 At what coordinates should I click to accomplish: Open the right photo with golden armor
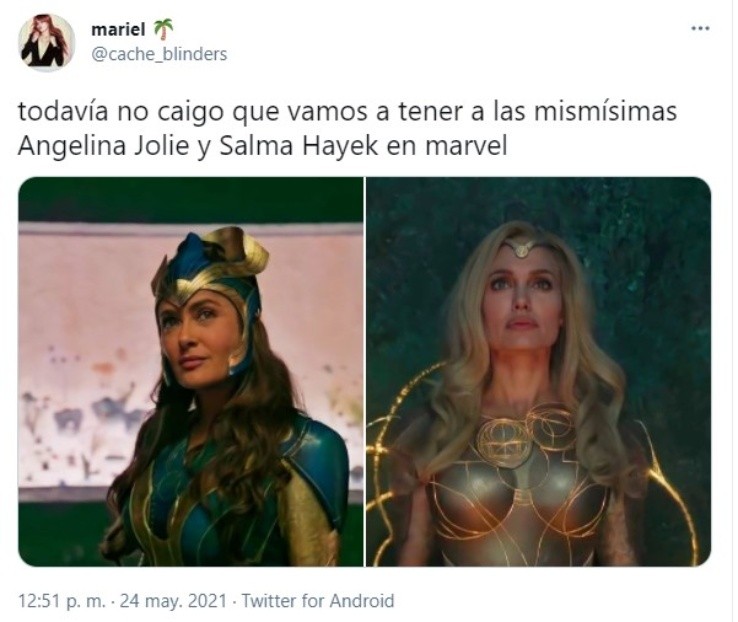pos(538,372)
